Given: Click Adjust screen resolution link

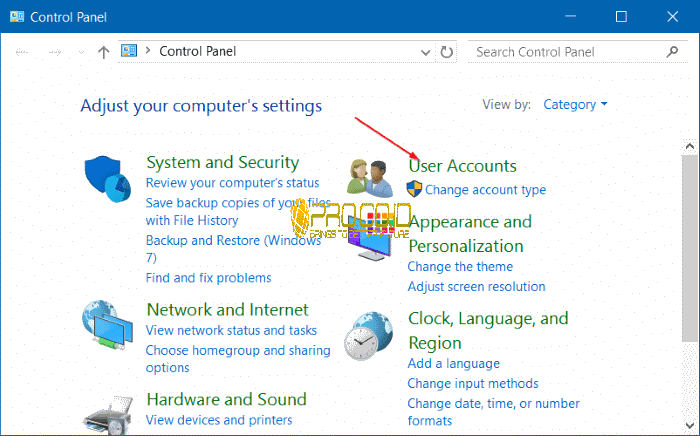Looking at the screenshot, I should tap(476, 287).
